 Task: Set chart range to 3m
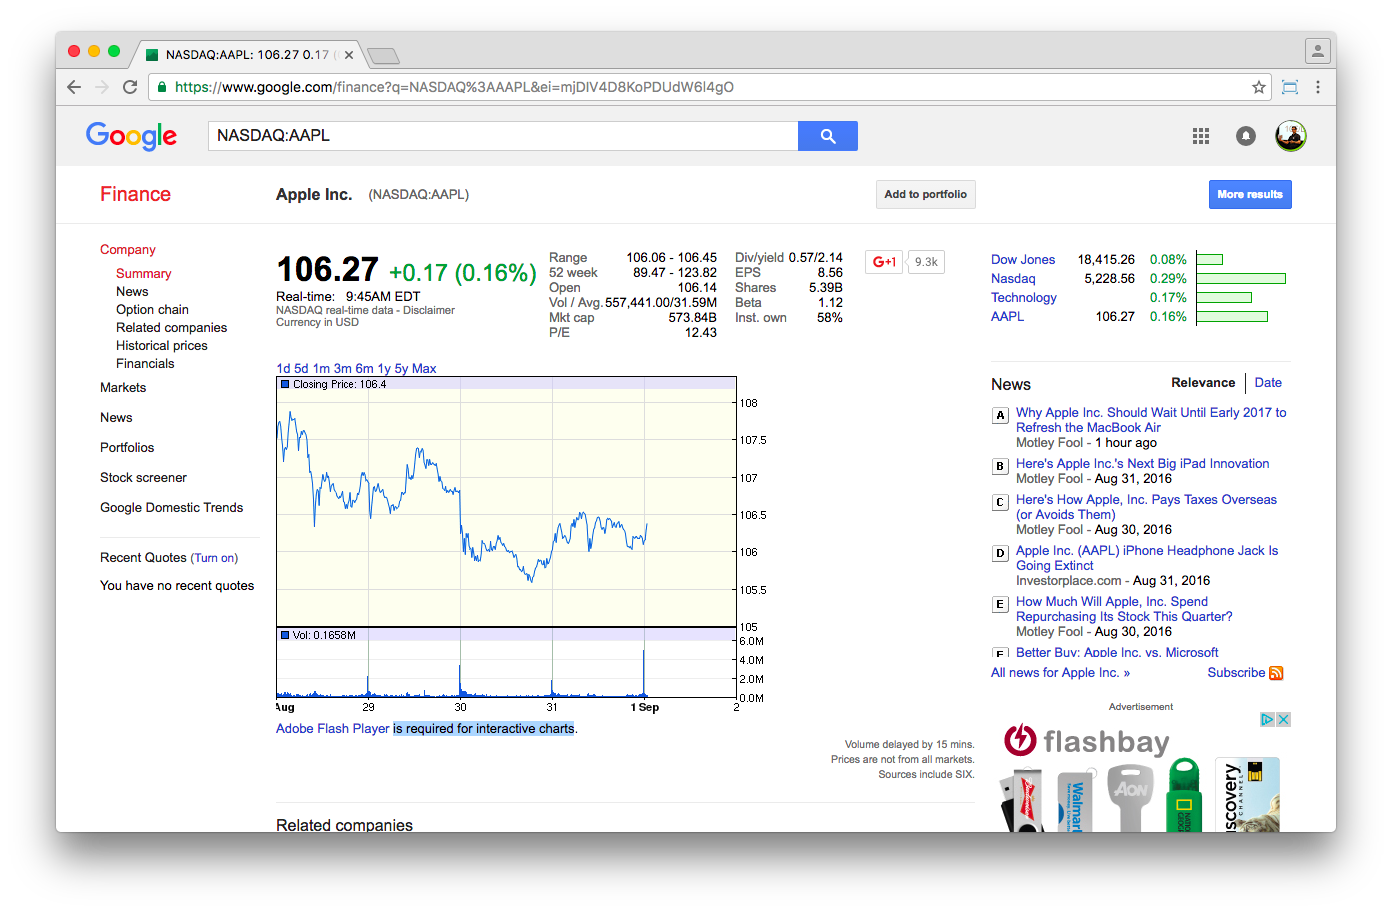tap(343, 369)
